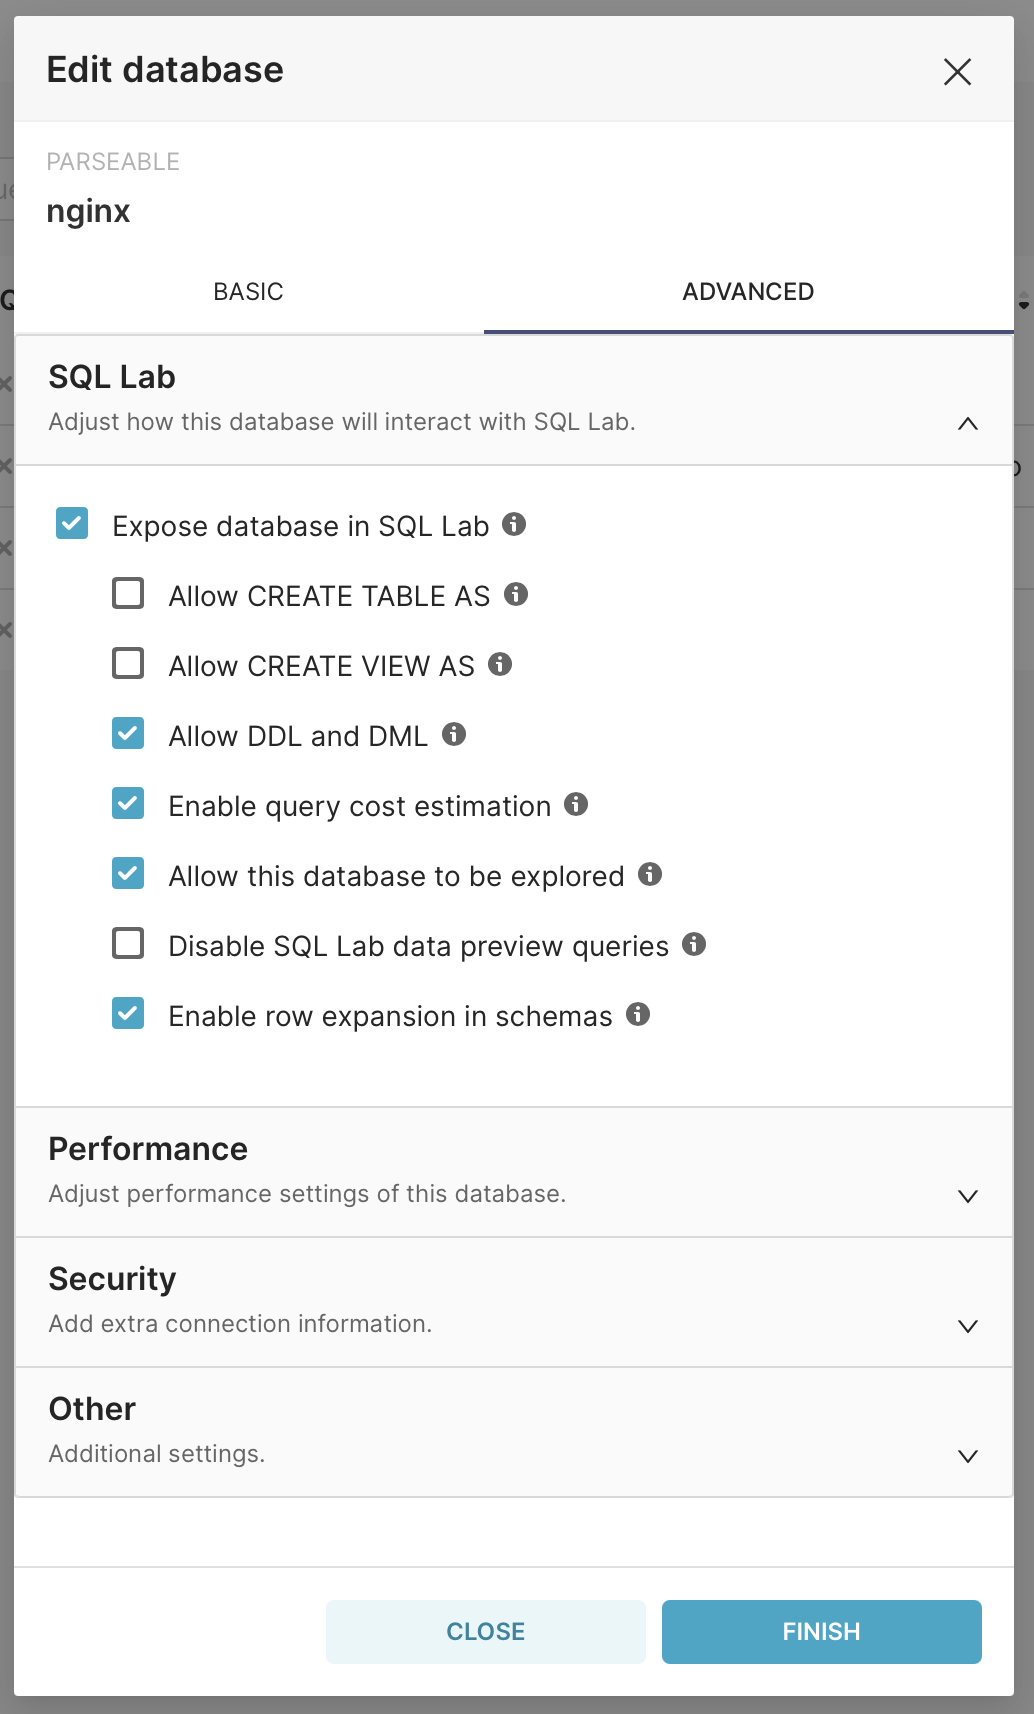Uncheck Expose database in SQL Lab
Viewport: 1034px width, 1714px height.
[x=72, y=523]
